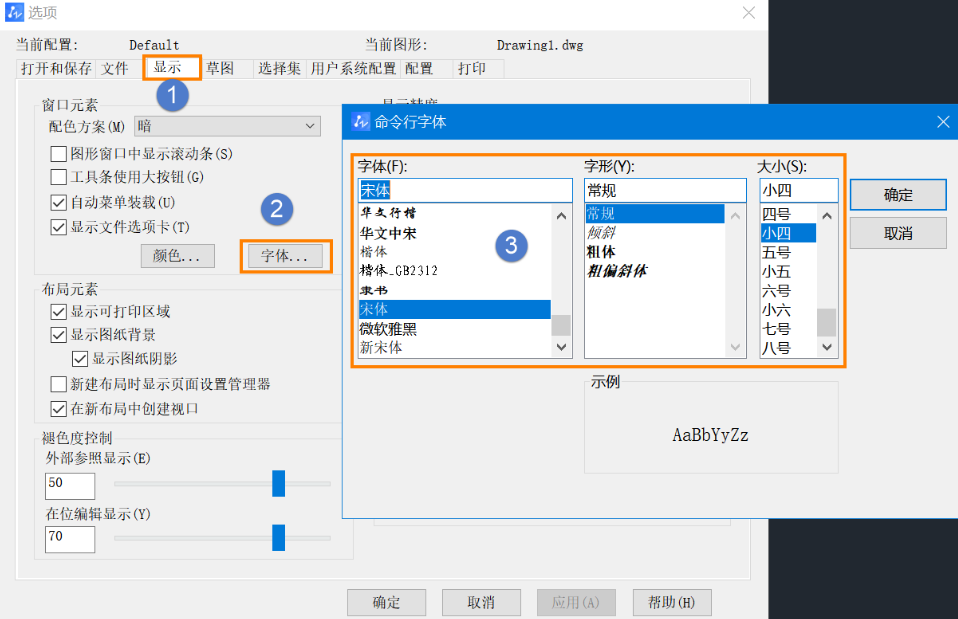Select 小六 font size
This screenshot has height=619, width=958.
(x=788, y=310)
